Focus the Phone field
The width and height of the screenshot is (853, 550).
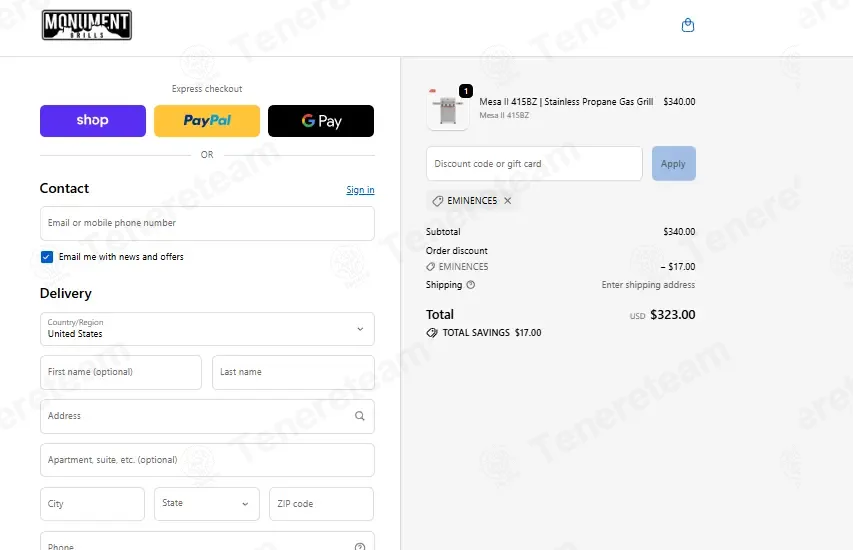(207, 541)
